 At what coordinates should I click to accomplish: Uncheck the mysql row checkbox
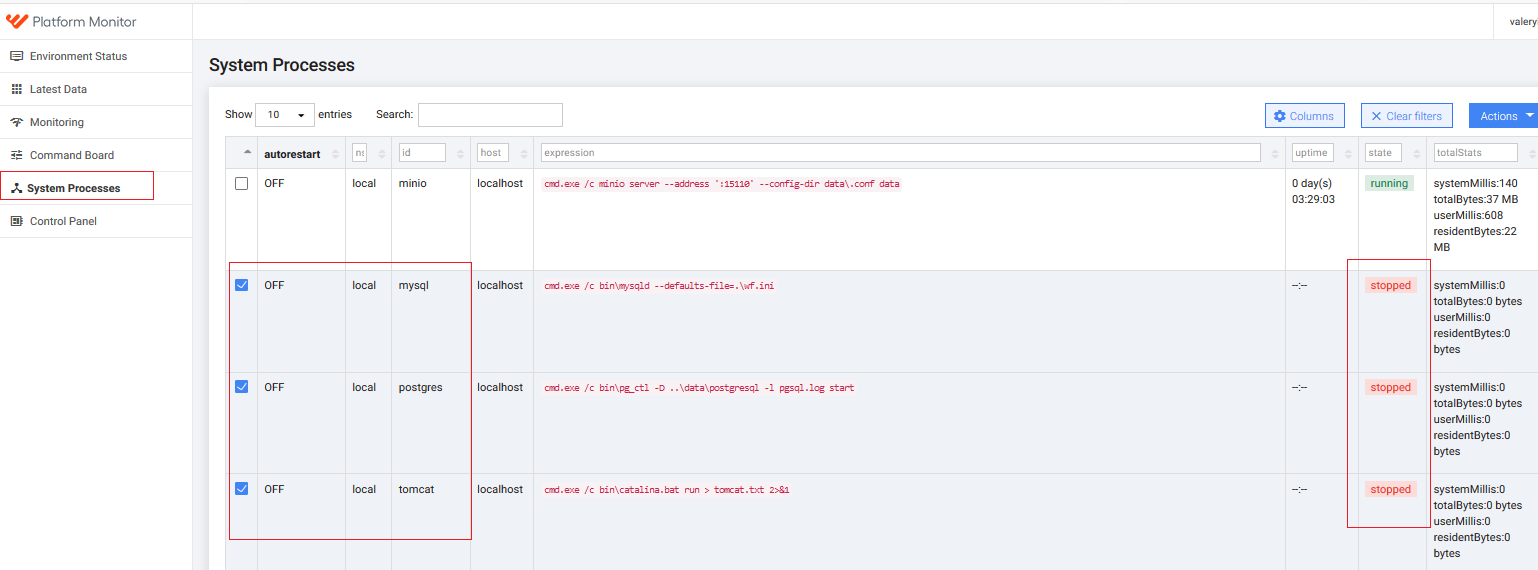(241, 285)
